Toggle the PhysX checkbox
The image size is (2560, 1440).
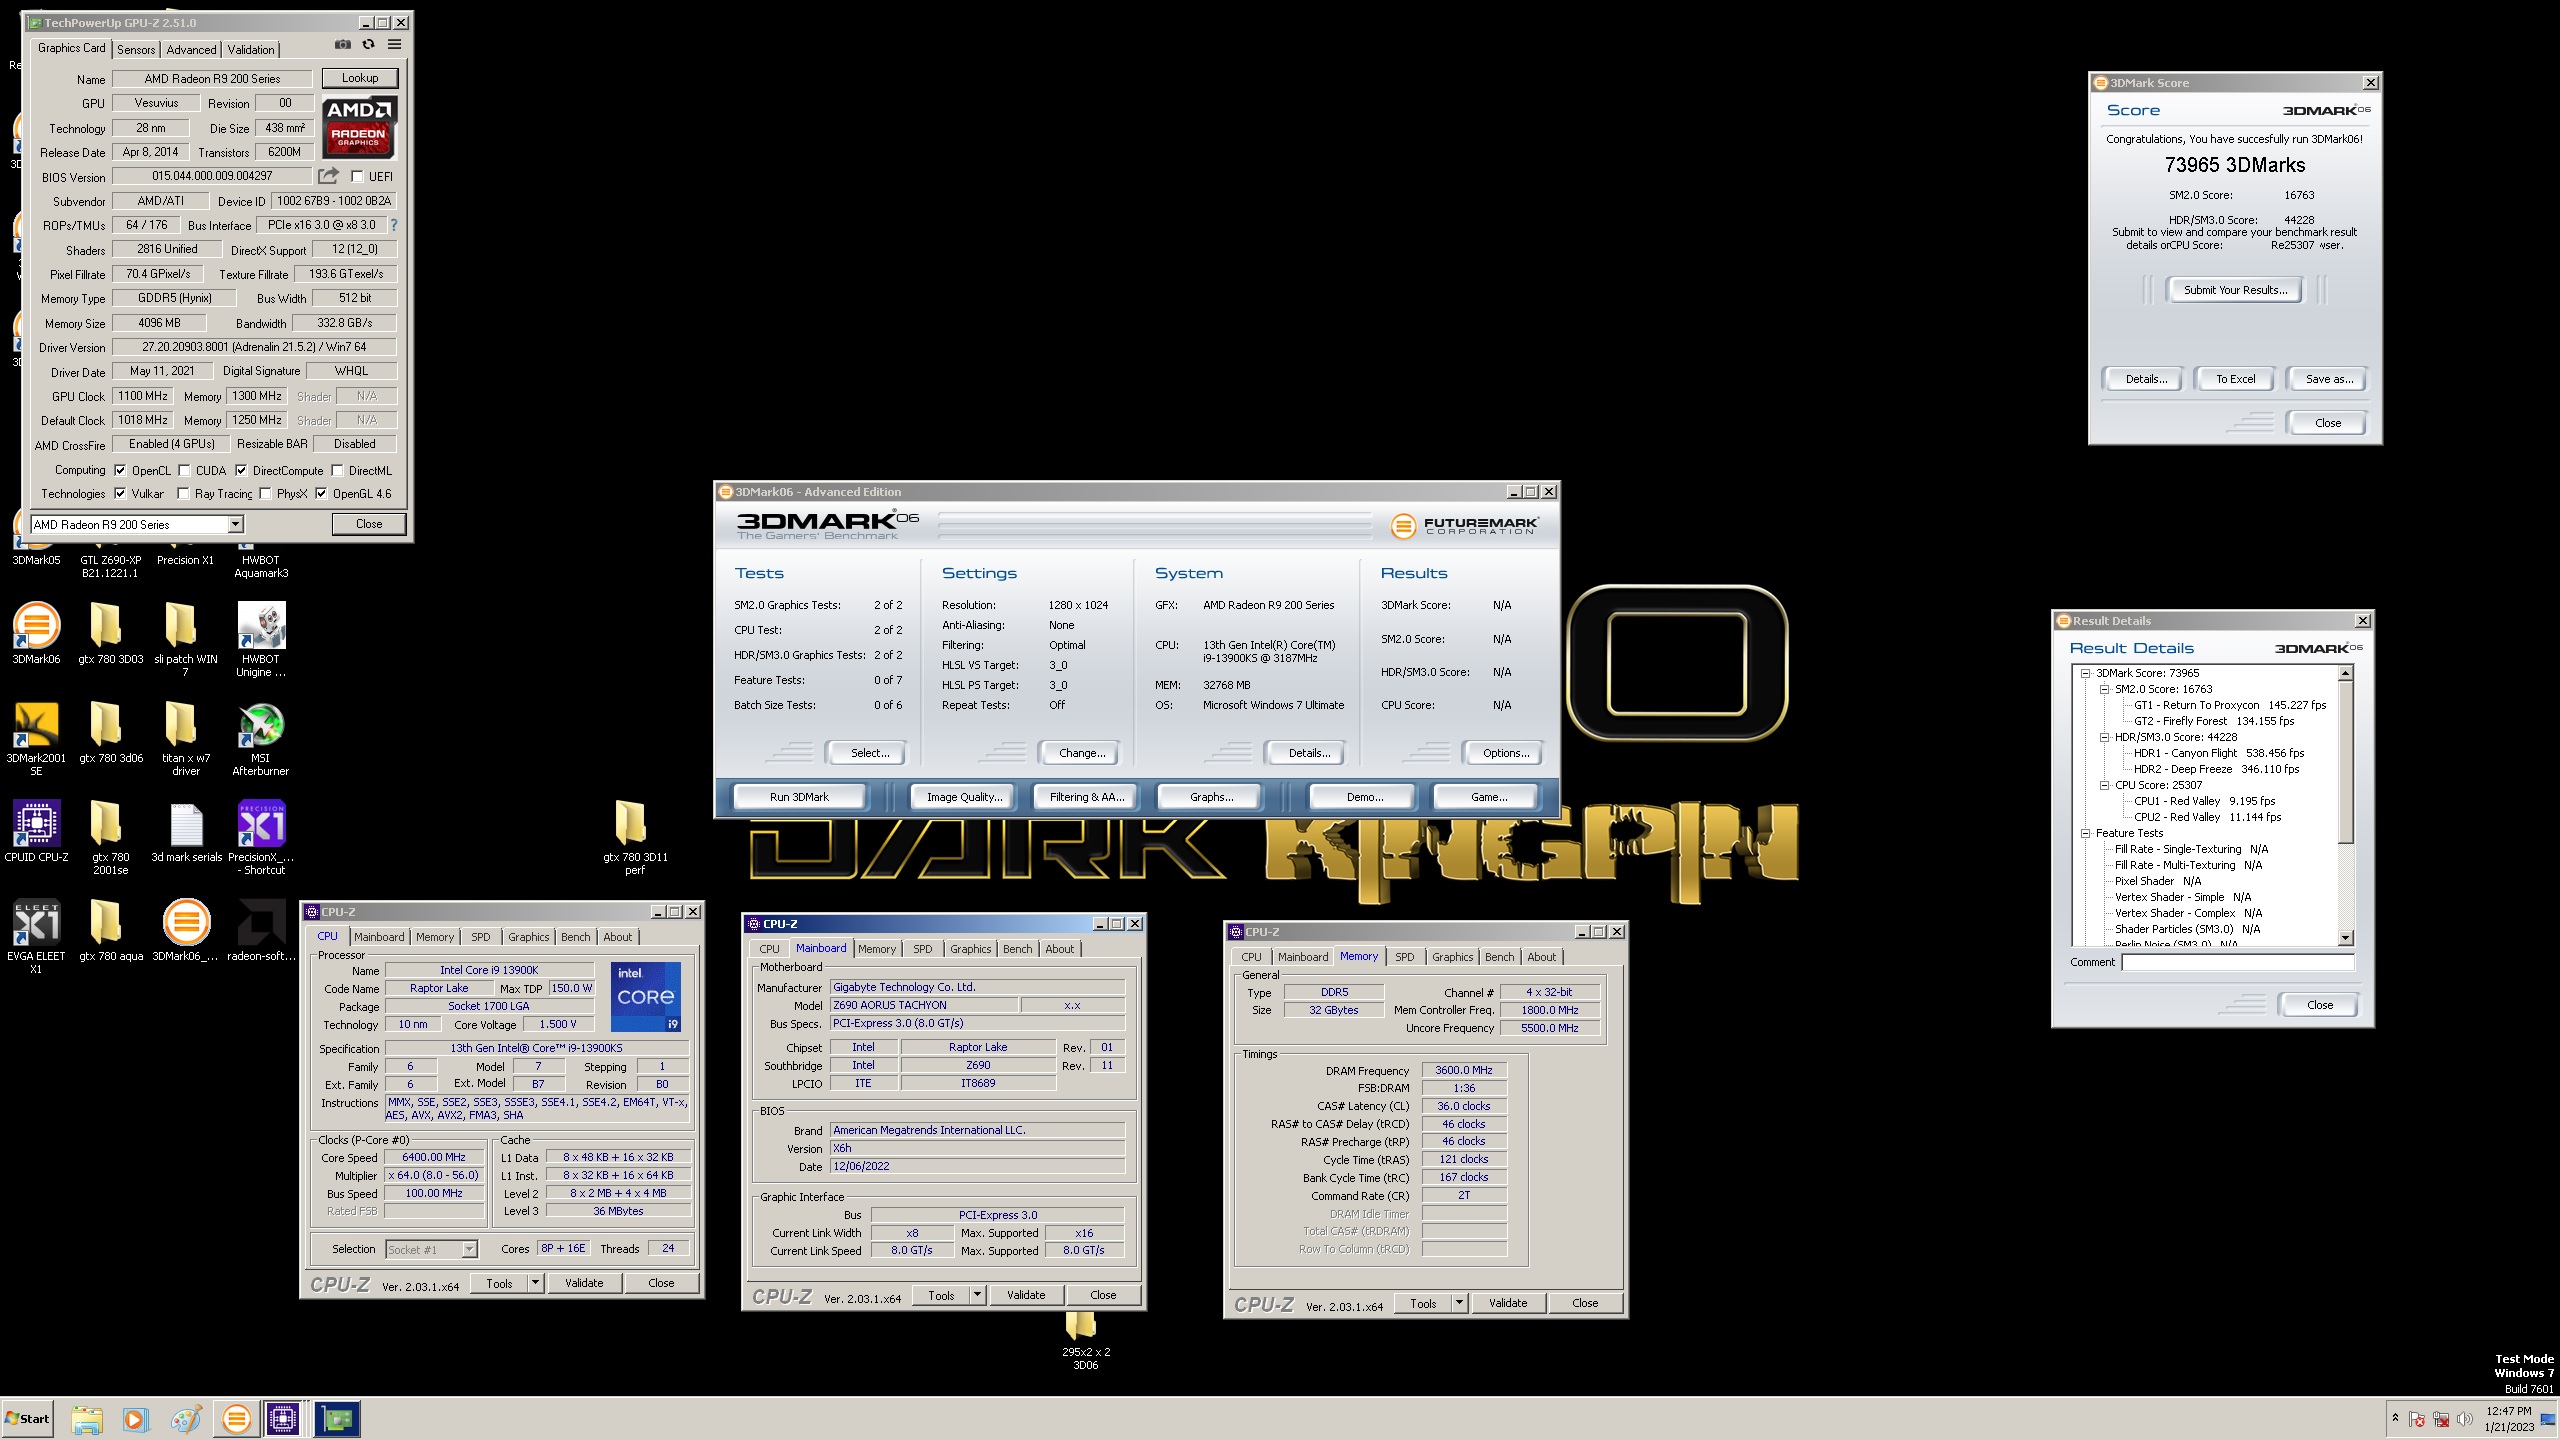pos(265,493)
